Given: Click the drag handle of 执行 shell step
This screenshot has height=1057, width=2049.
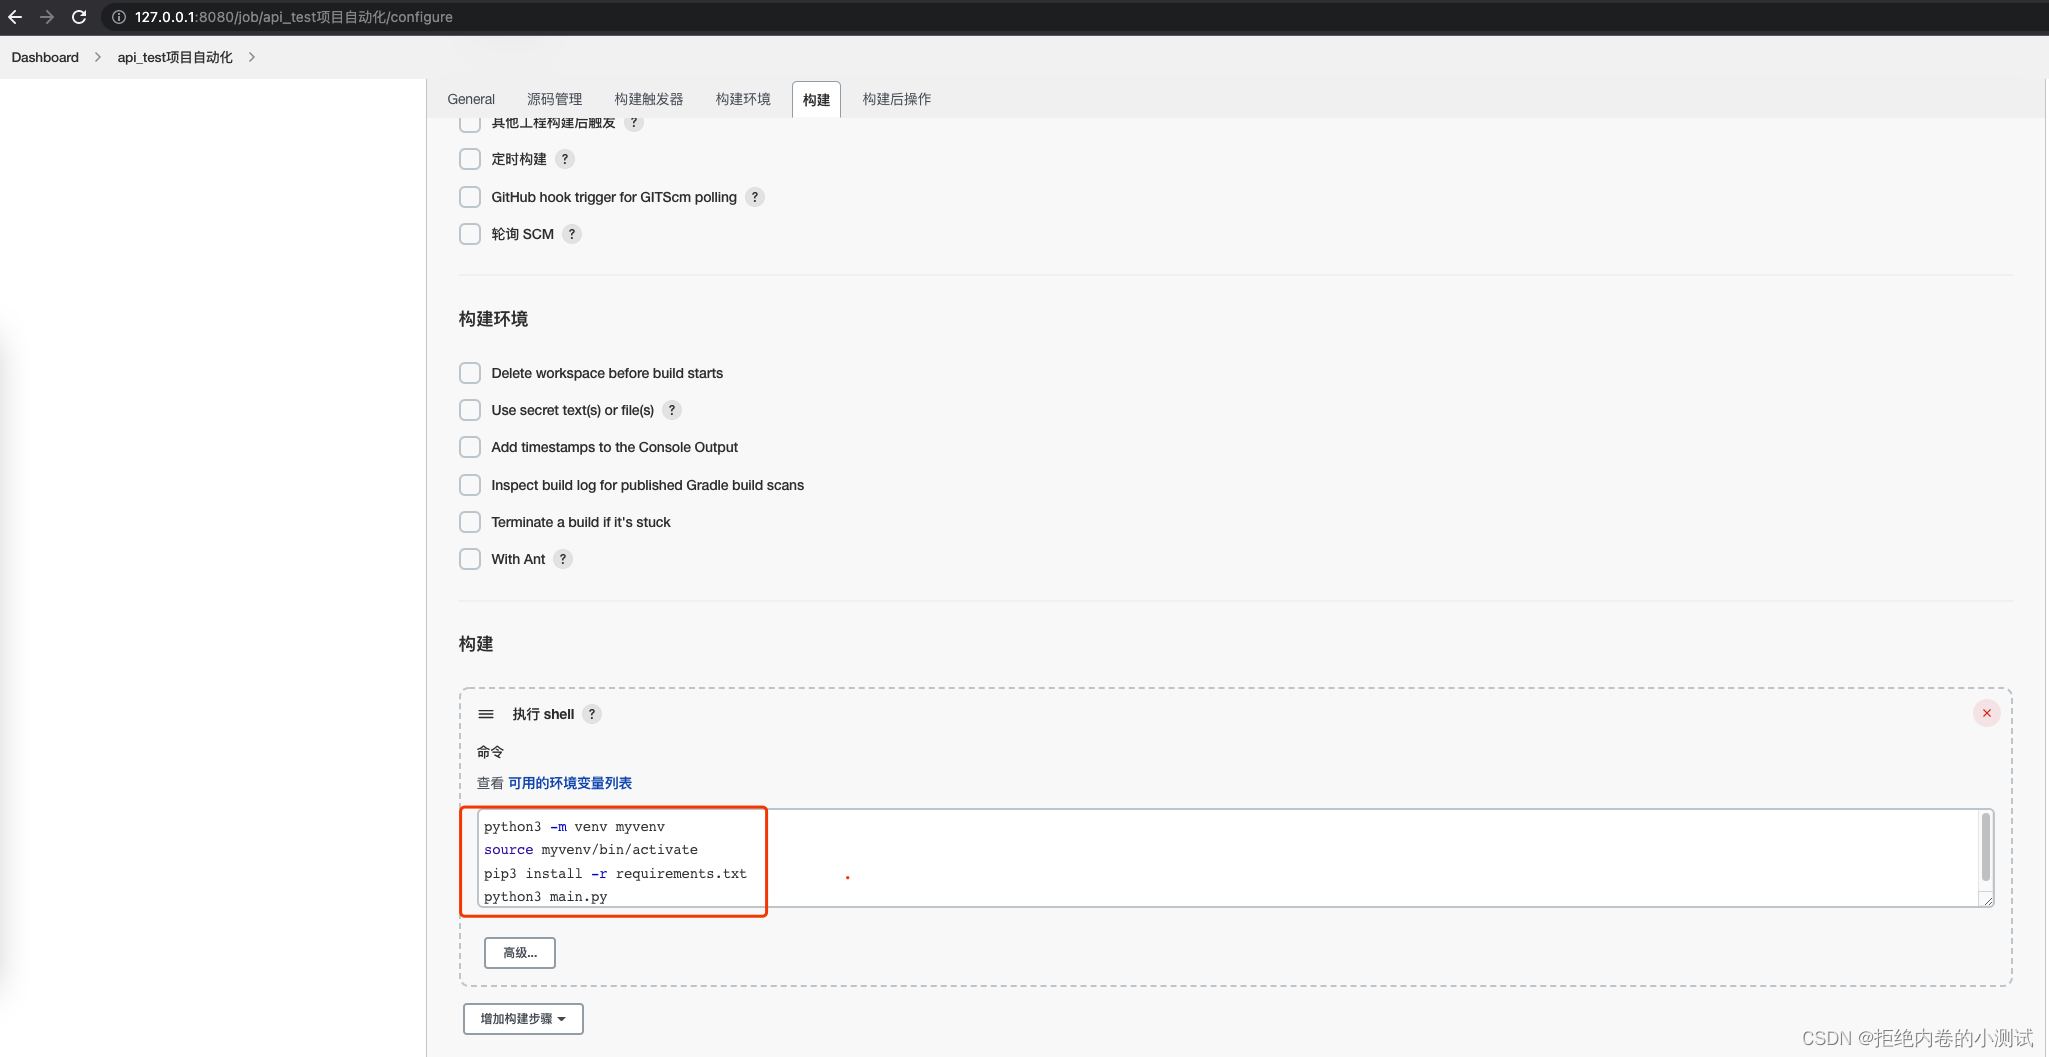Looking at the screenshot, I should click(486, 714).
